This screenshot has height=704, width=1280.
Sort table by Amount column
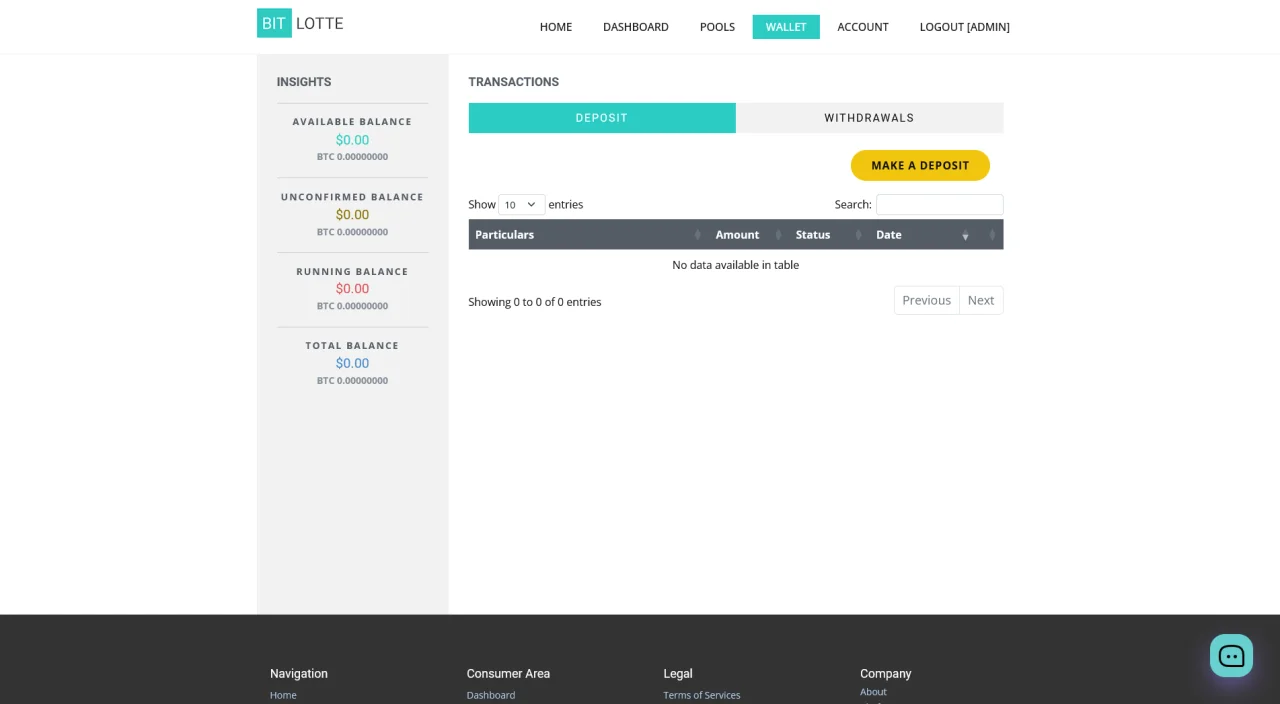click(x=749, y=234)
